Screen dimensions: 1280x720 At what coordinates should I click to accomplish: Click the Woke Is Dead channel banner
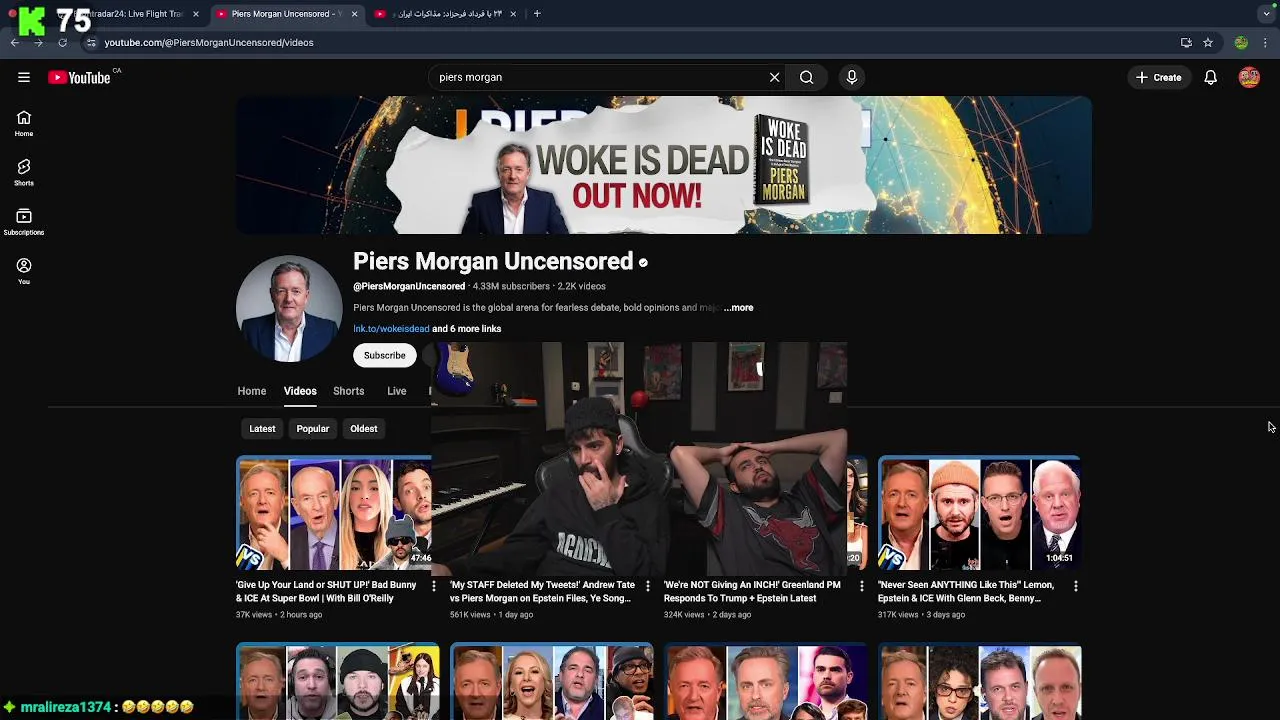point(664,165)
